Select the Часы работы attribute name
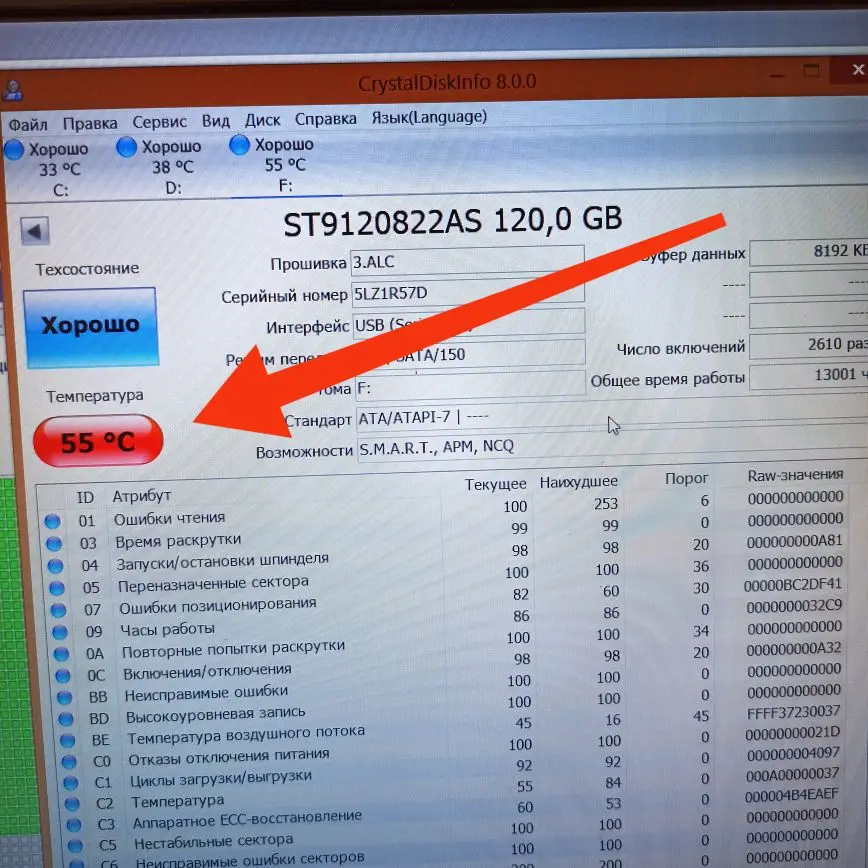 pos(168,629)
